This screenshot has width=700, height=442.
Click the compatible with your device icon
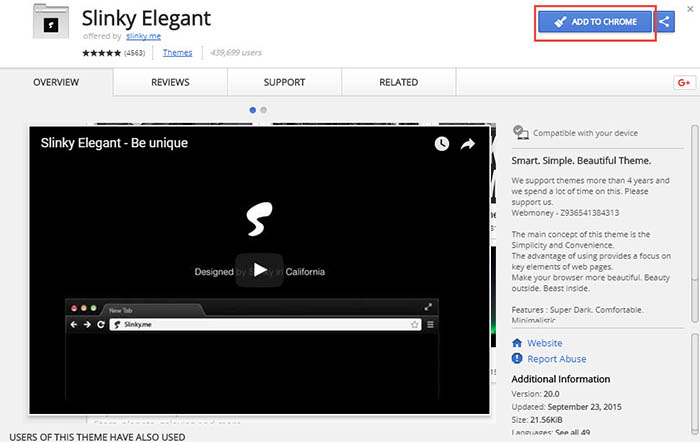pyautogui.click(x=521, y=133)
